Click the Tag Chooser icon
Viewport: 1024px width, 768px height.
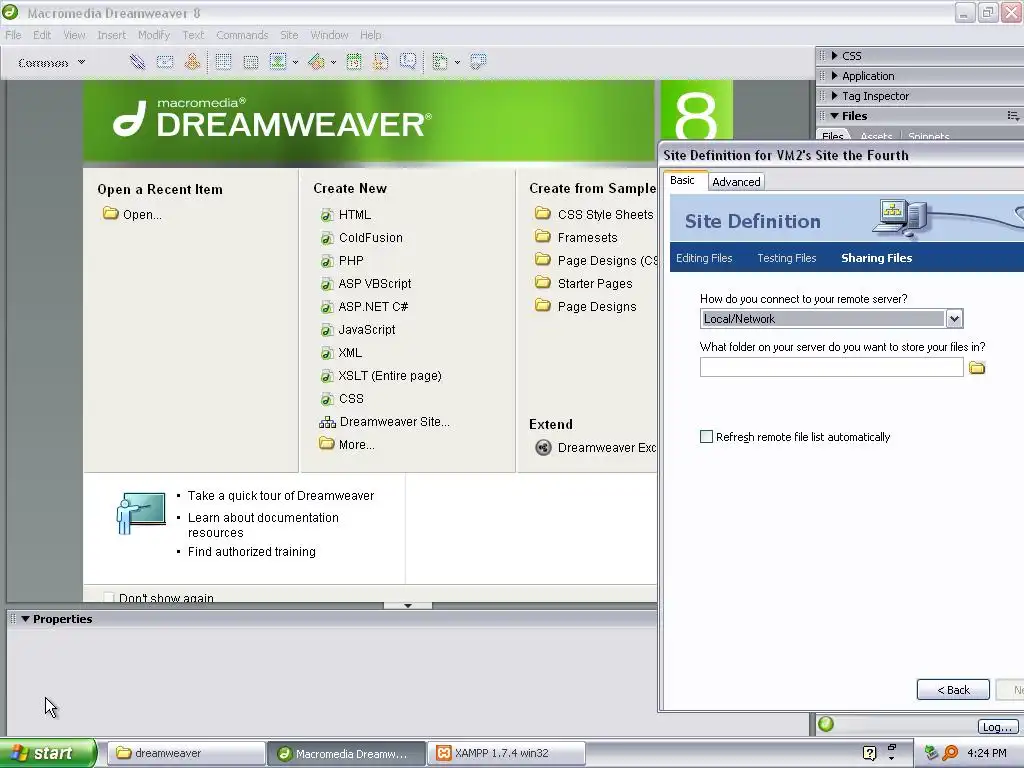[x=478, y=62]
